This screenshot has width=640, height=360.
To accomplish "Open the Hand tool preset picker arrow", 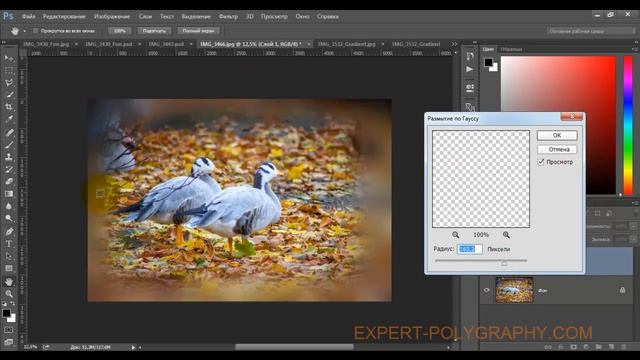I will [24, 31].
